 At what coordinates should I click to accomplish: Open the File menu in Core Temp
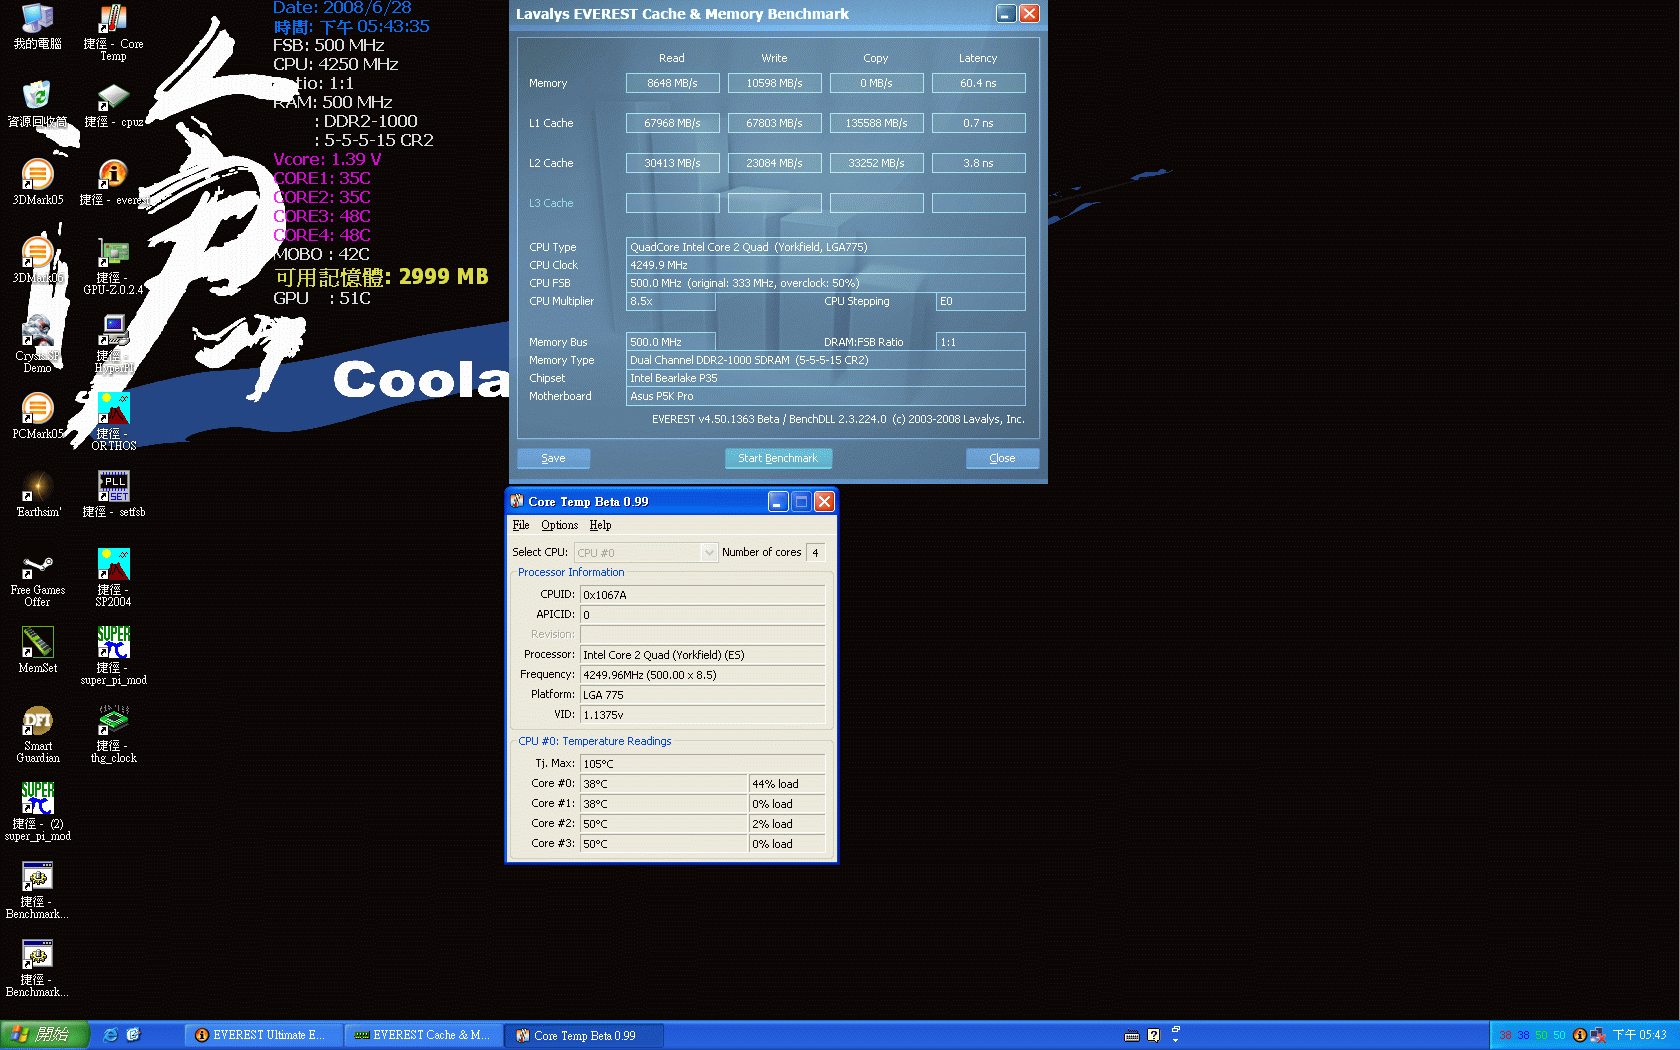520,525
